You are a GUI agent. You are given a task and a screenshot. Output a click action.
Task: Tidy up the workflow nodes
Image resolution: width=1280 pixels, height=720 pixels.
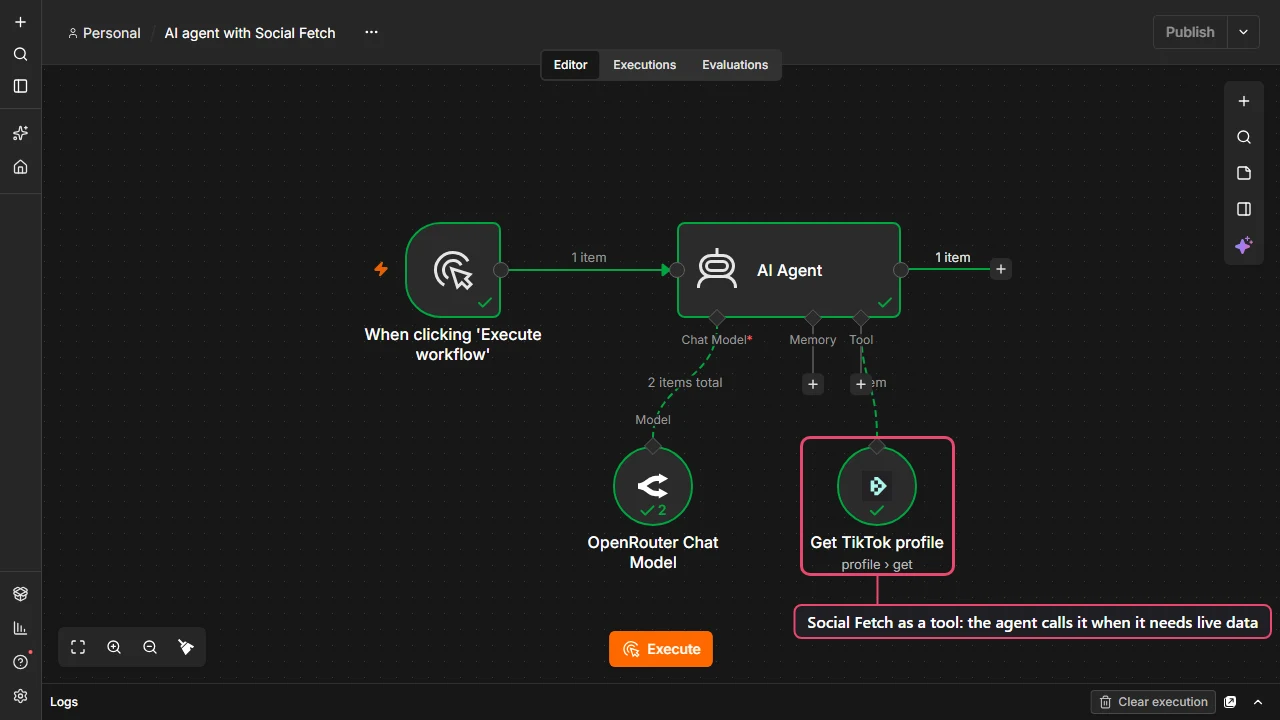186,647
